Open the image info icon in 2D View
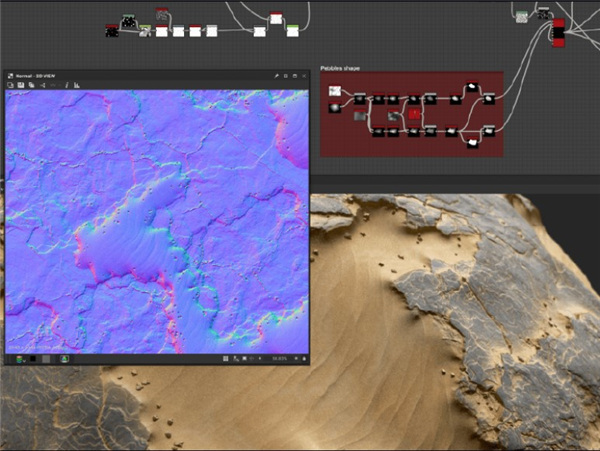 [67, 86]
